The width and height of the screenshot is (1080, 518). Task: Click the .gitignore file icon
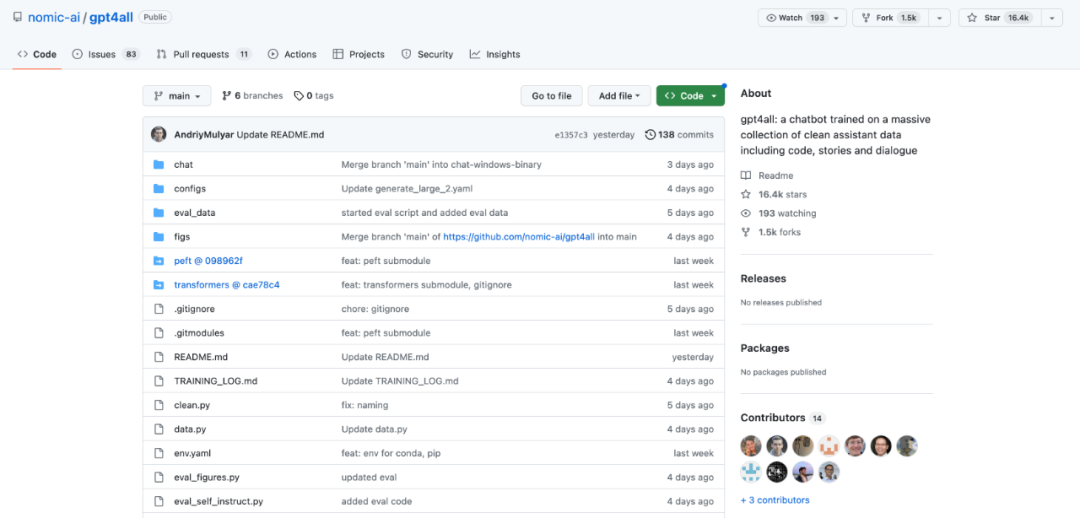[x=159, y=309]
